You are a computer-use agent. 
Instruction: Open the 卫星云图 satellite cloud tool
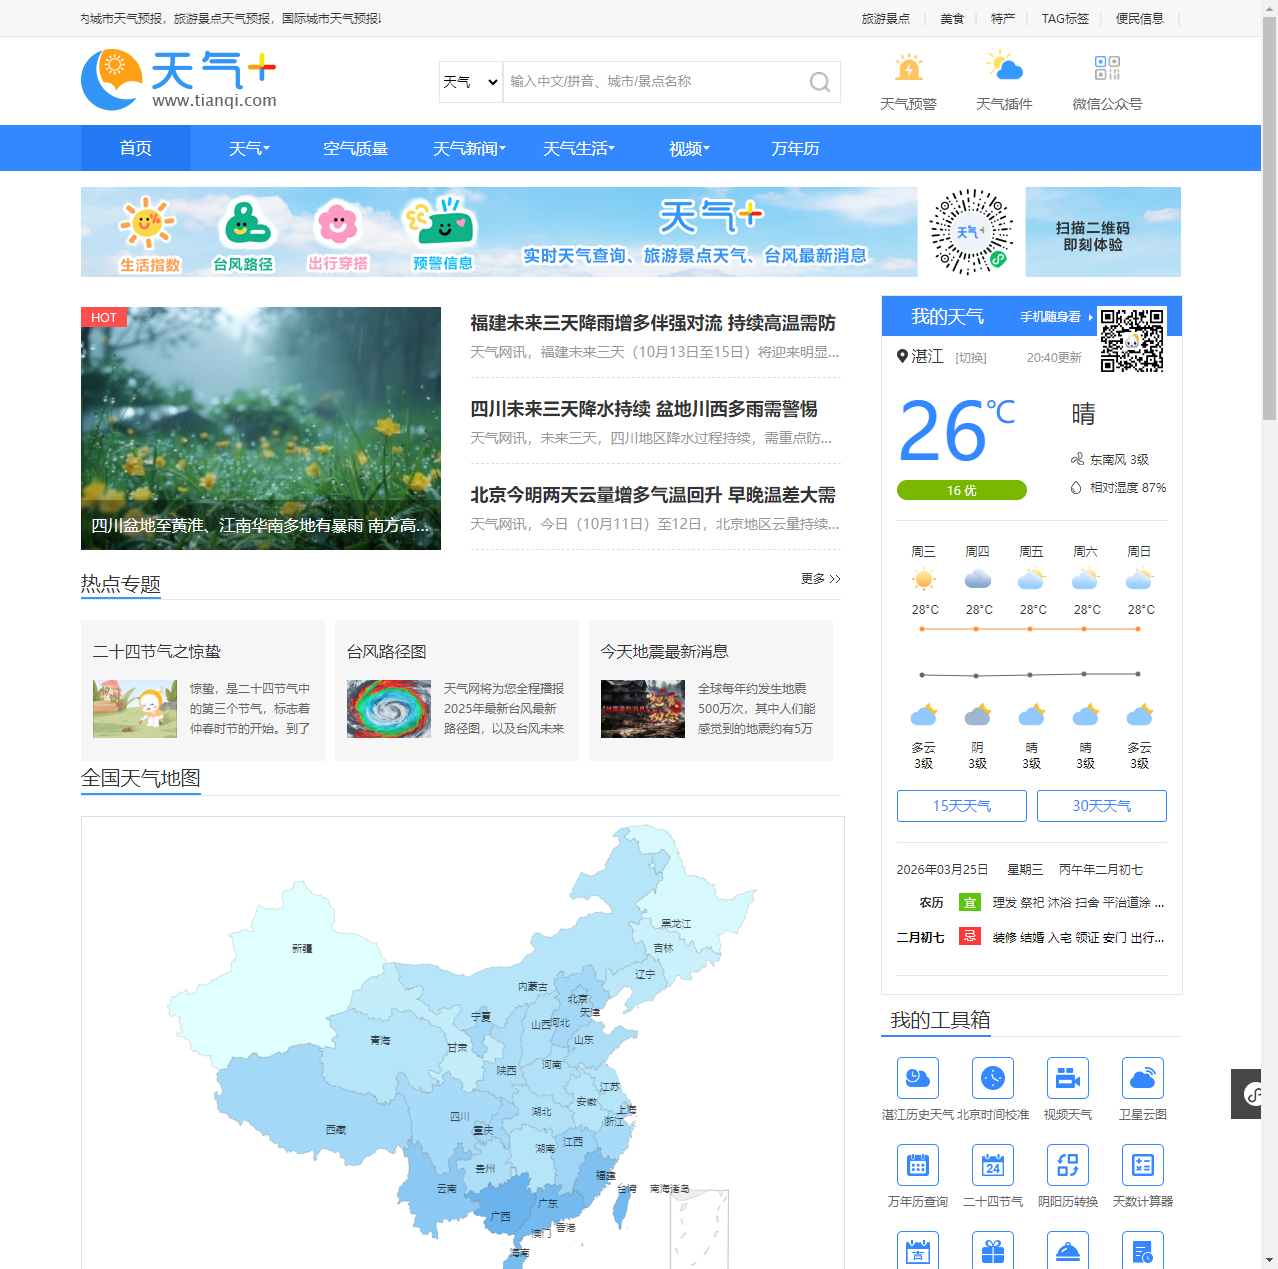(1142, 1078)
